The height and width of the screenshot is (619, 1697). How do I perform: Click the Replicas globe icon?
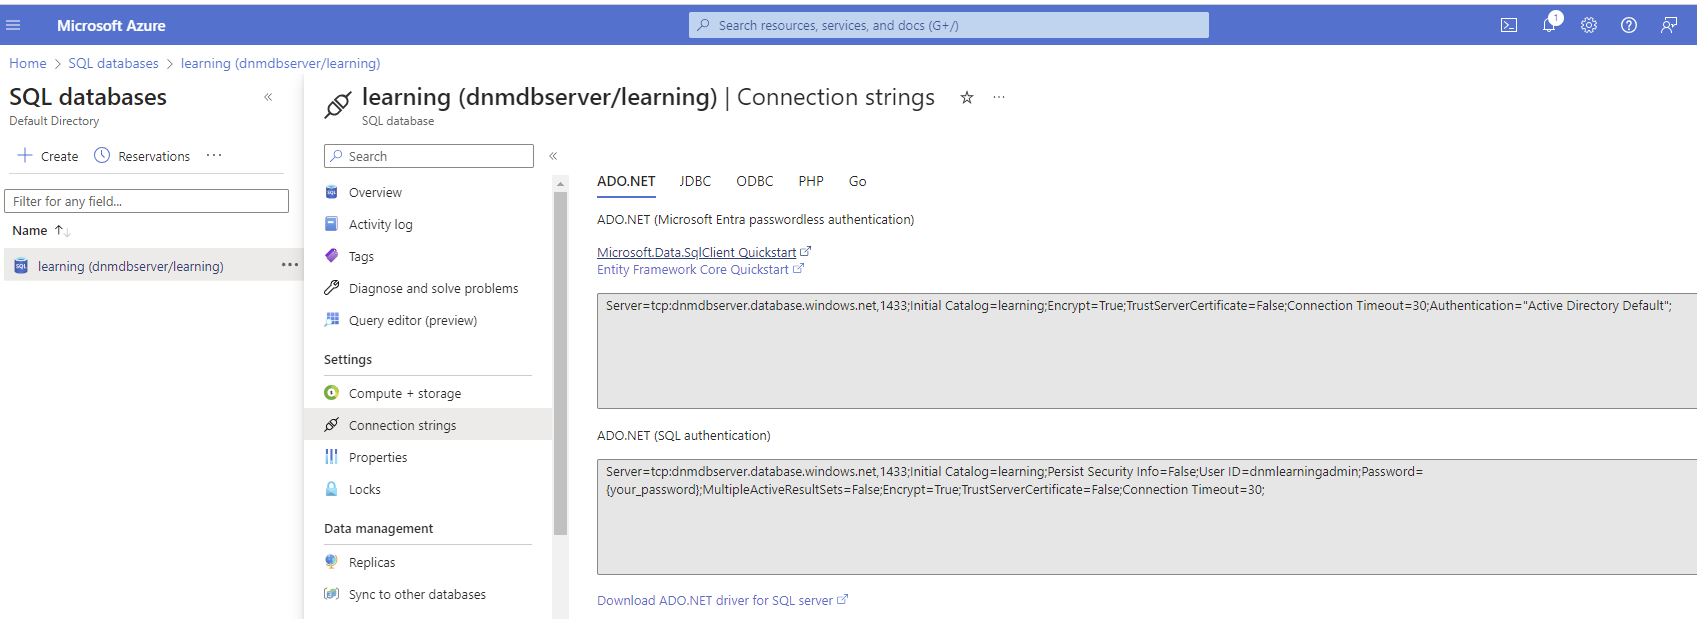click(x=332, y=562)
